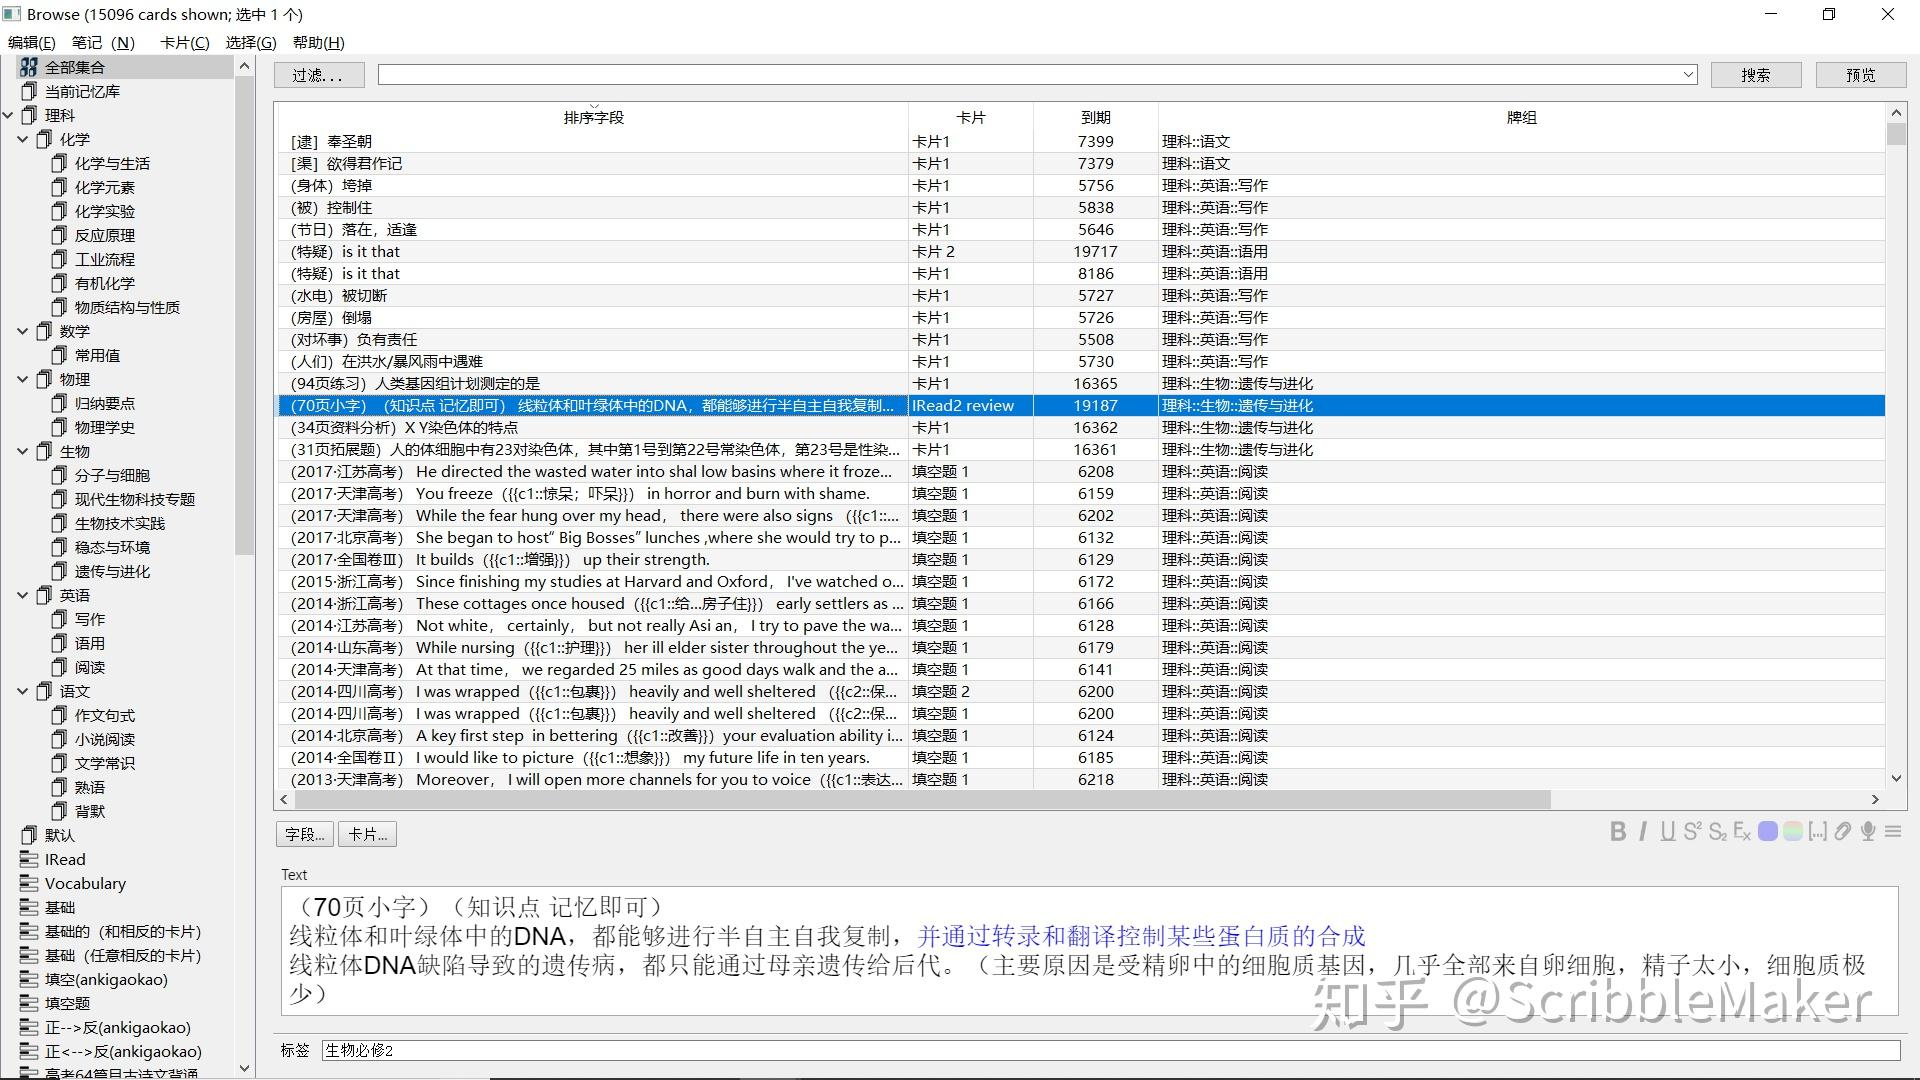The width and height of the screenshot is (1920, 1080).
Task: Apply italic formatting to card text
Action: tap(1643, 832)
